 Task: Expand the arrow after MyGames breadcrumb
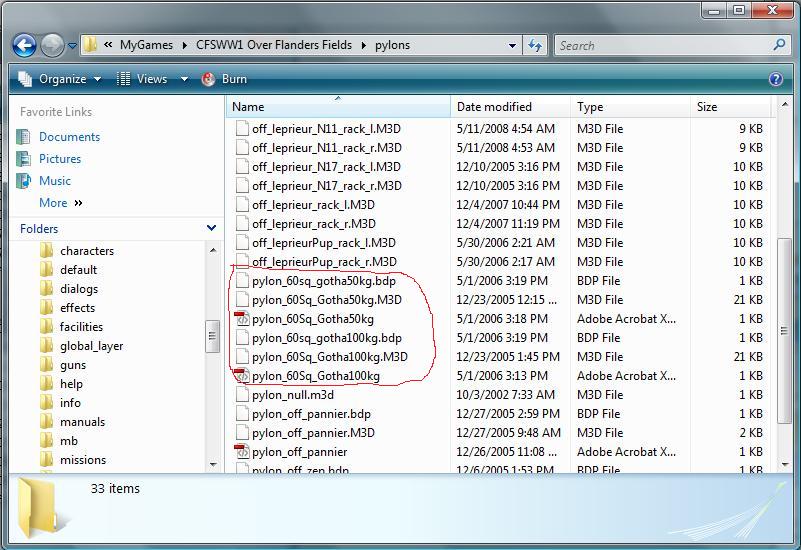pyautogui.click(x=185, y=45)
